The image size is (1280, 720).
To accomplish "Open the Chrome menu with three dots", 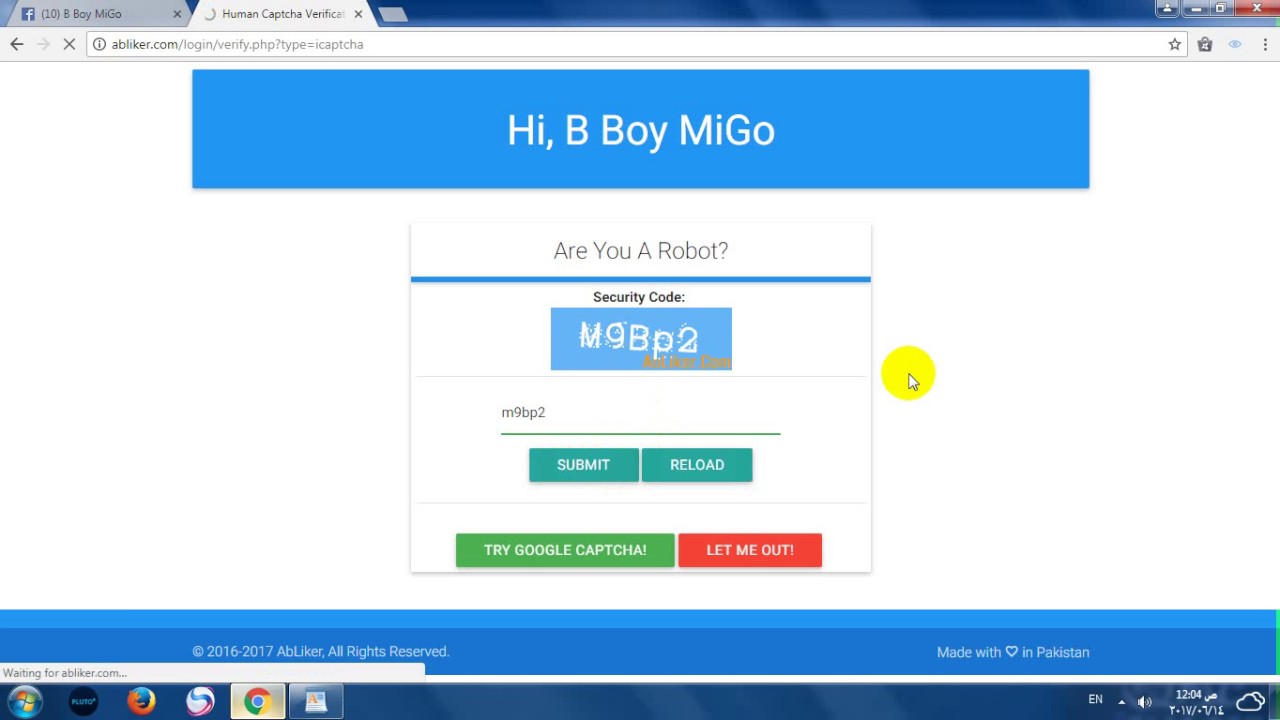I will pos(1265,44).
